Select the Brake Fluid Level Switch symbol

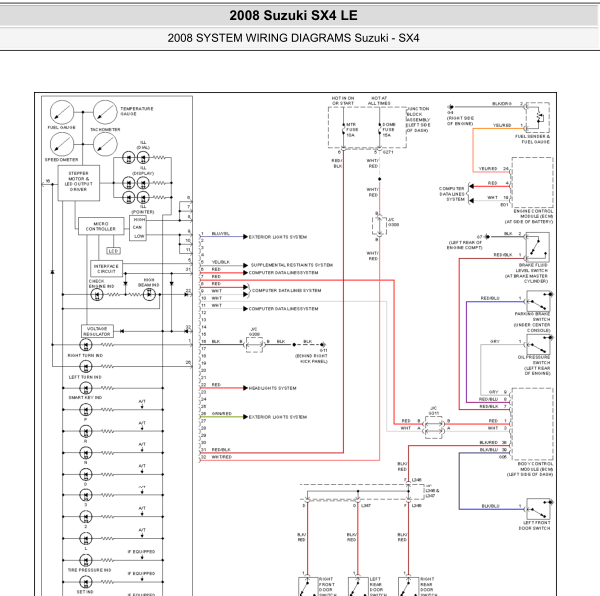pos(538,248)
